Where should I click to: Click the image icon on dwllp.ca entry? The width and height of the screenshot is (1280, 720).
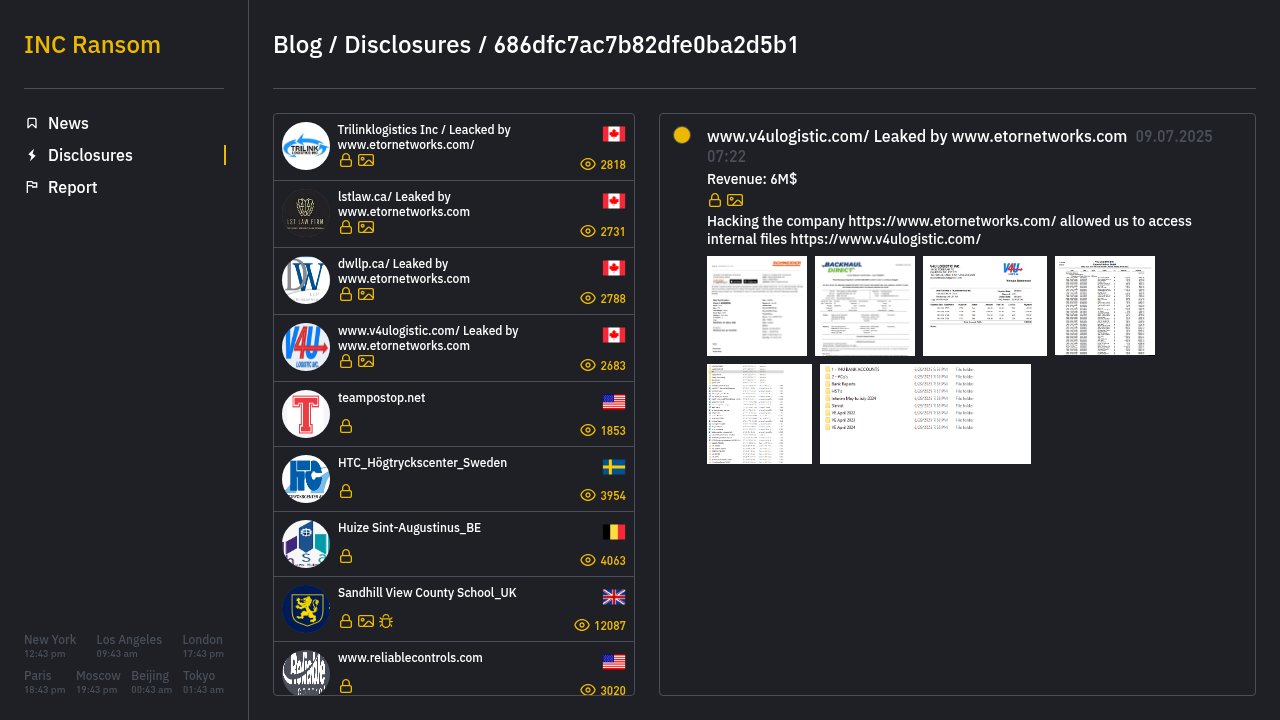click(x=366, y=294)
